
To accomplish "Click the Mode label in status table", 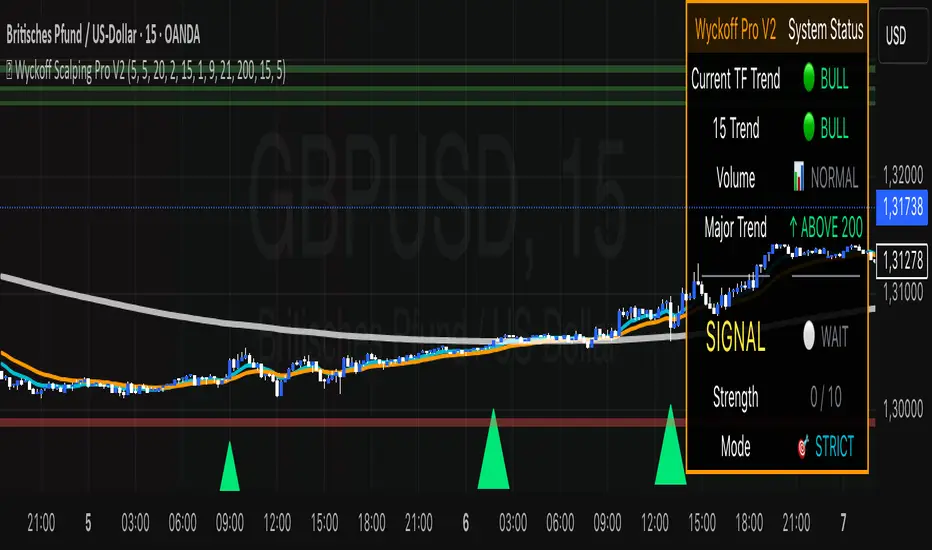I will pyautogui.click(x=735, y=446).
